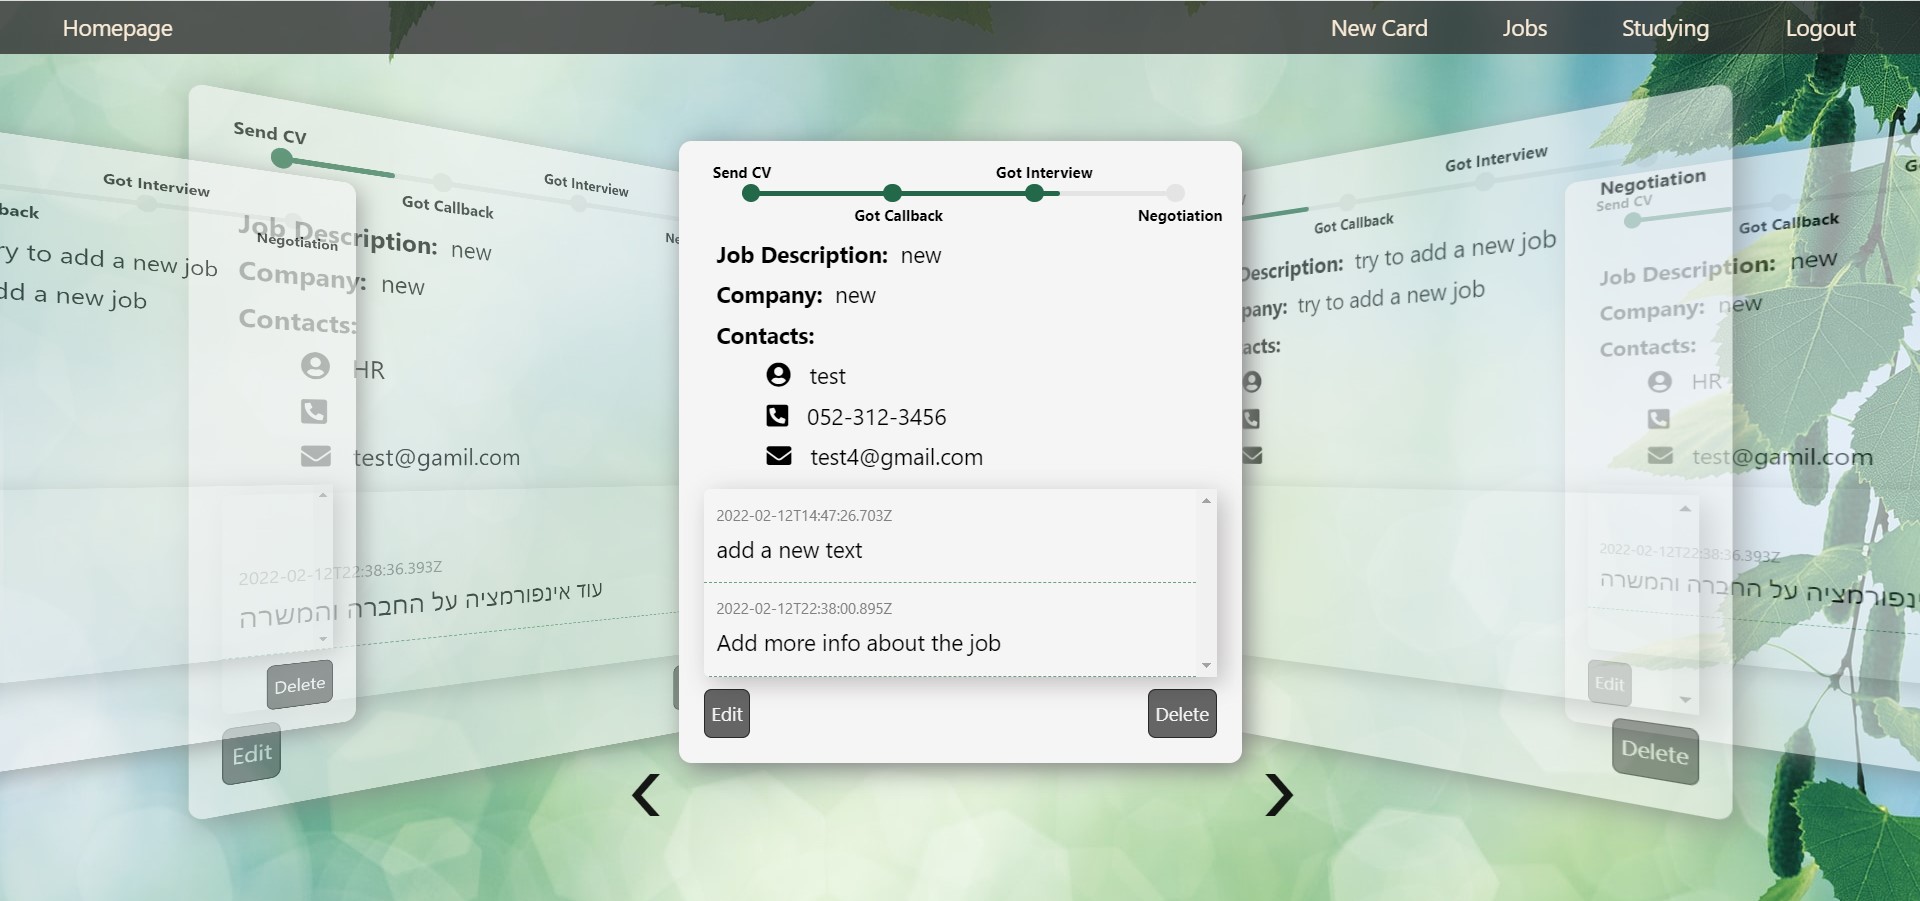Select the Negotiation step dot on center card

pyautogui.click(x=1176, y=193)
